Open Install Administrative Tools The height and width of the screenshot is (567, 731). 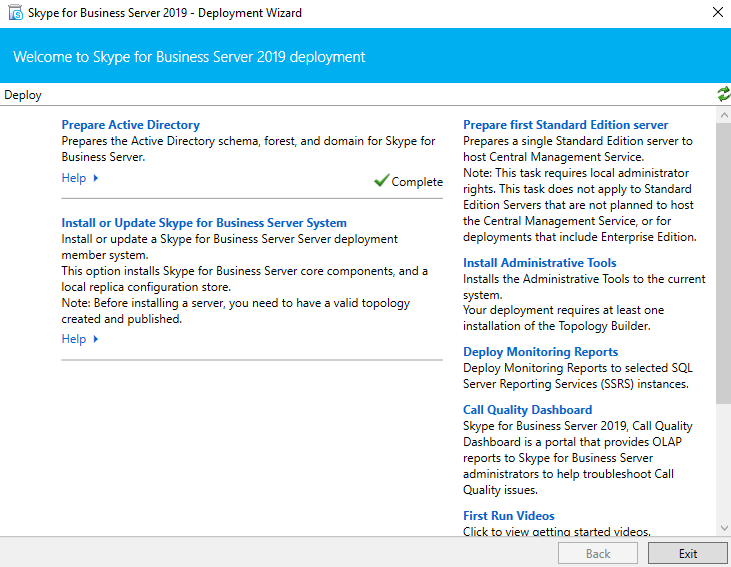pos(540,263)
